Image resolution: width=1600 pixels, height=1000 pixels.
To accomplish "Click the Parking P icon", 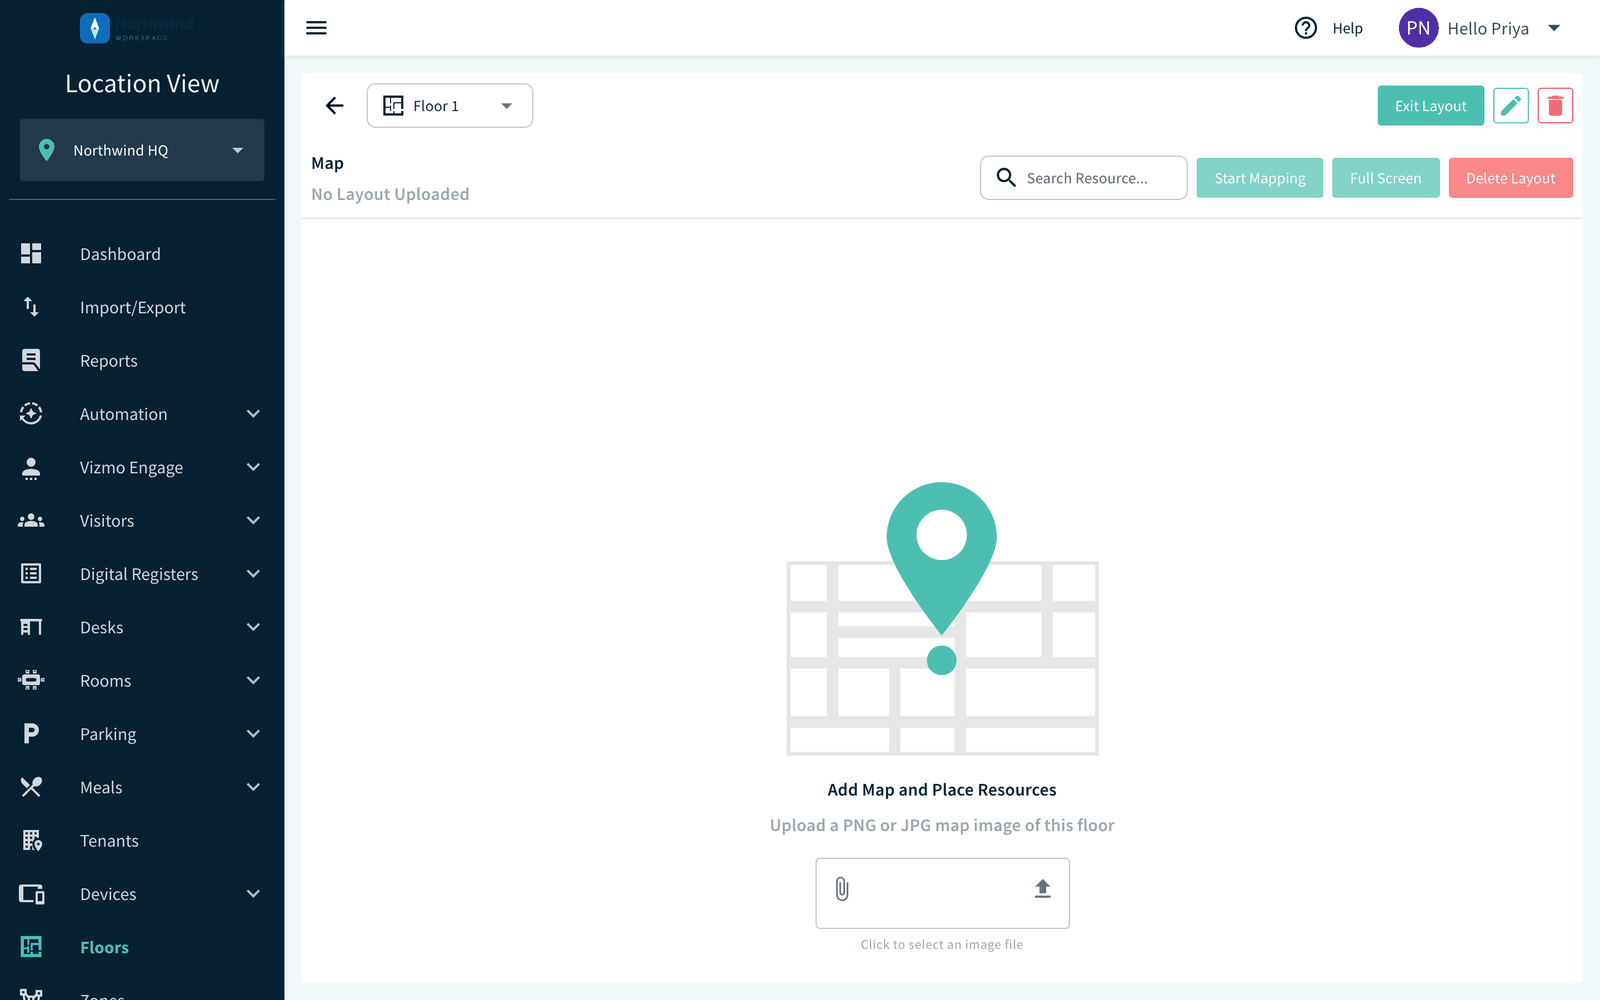I will coord(31,734).
